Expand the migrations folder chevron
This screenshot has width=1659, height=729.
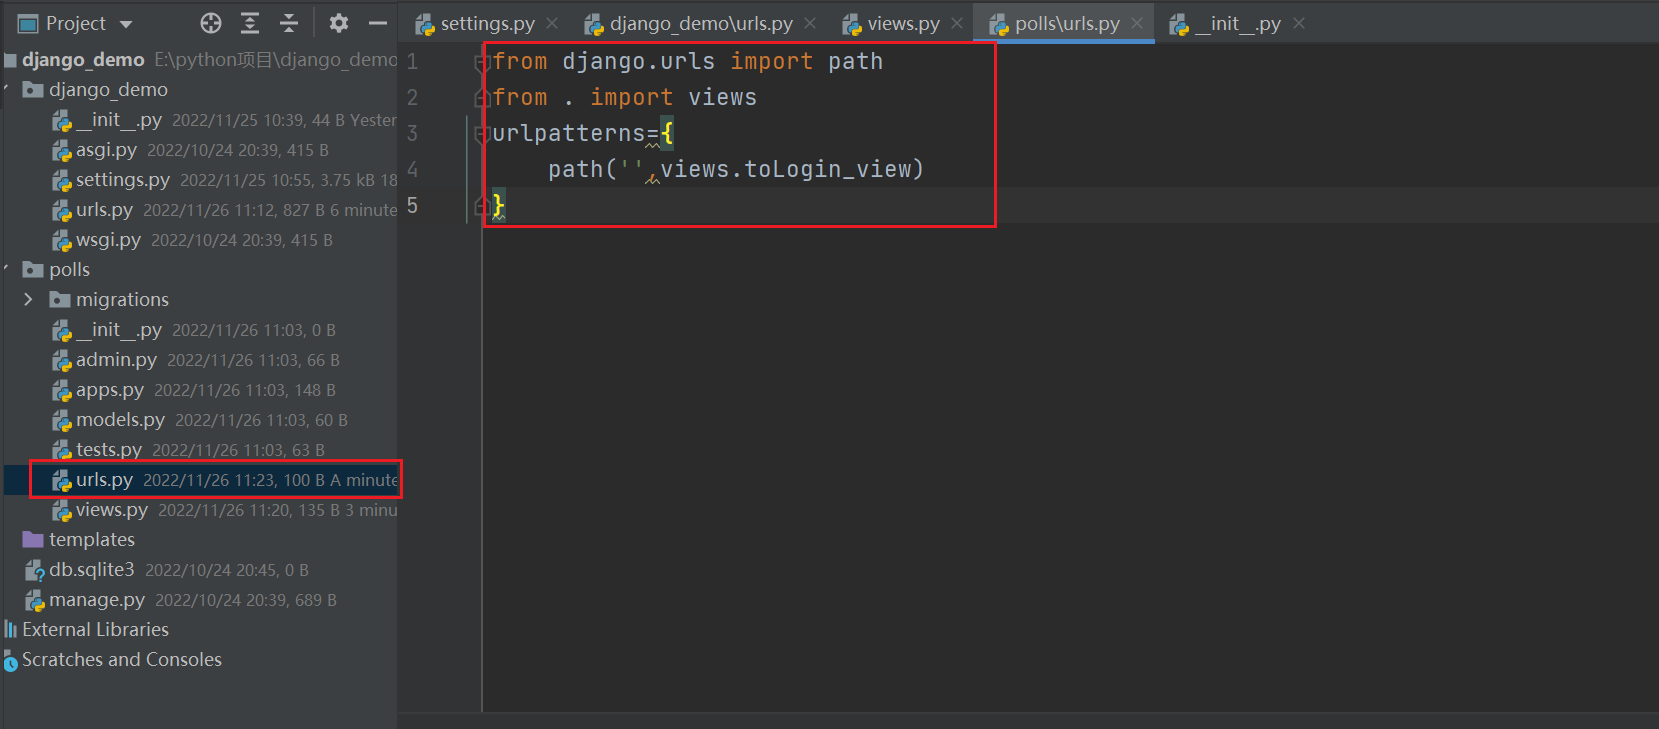coord(28,300)
